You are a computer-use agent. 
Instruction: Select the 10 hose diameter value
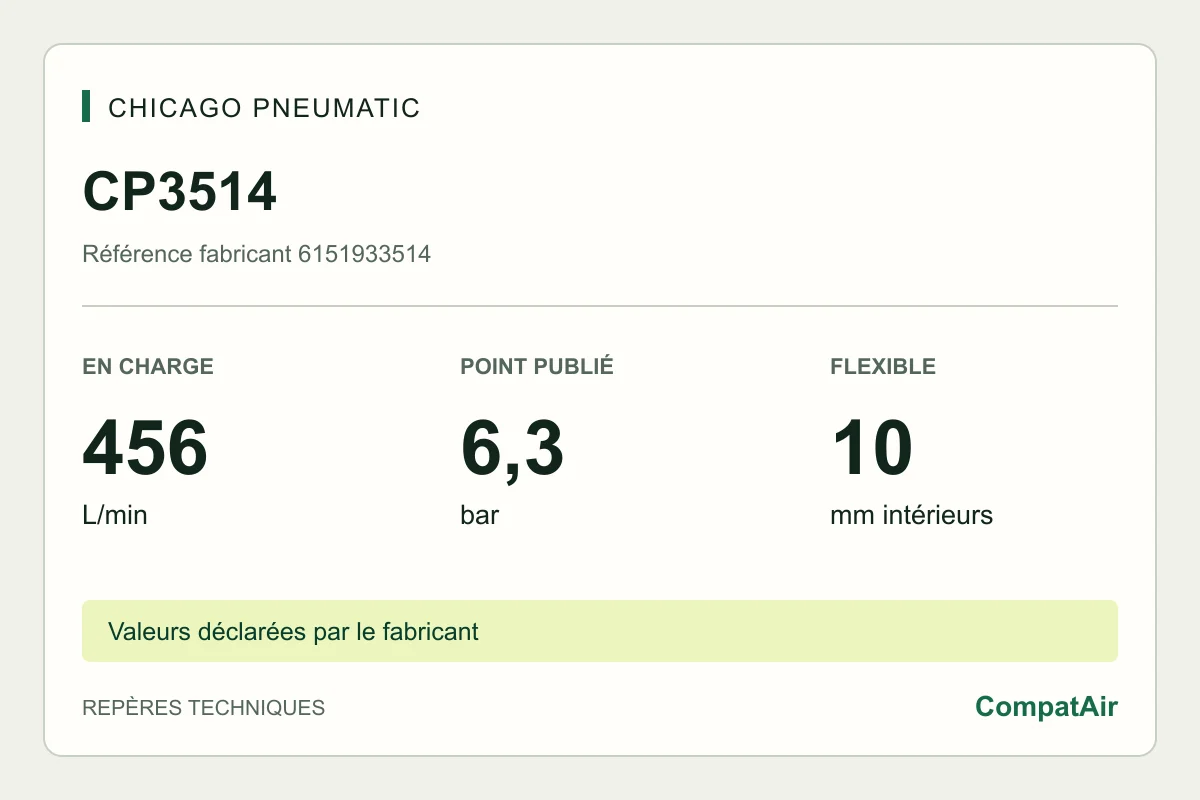(871, 447)
